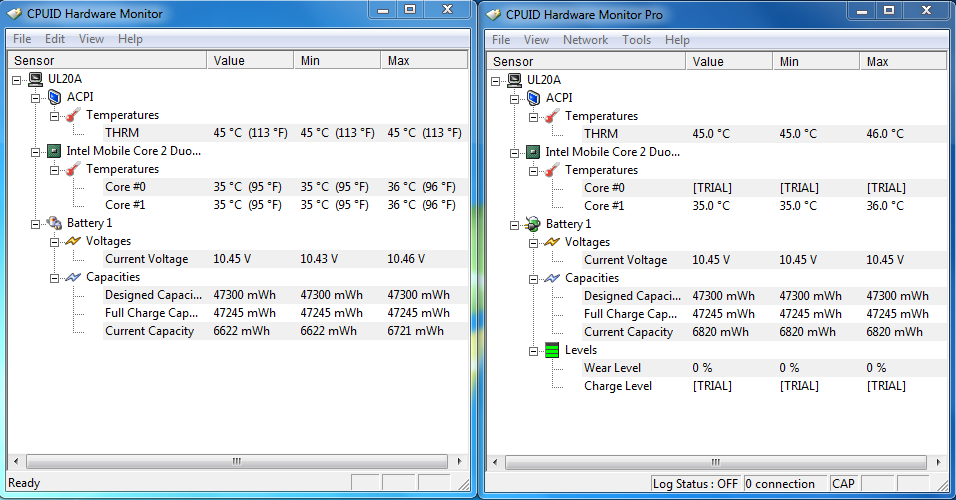The image size is (956, 500).
Task: Click Min column header in left window
Action: pos(337,60)
